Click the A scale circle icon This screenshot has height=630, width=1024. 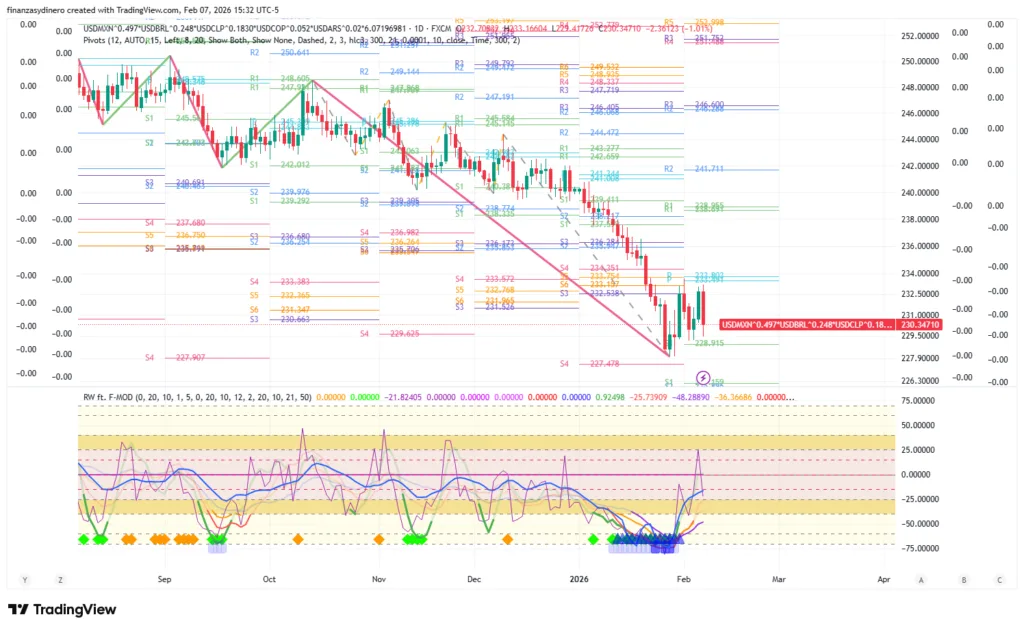point(922,579)
